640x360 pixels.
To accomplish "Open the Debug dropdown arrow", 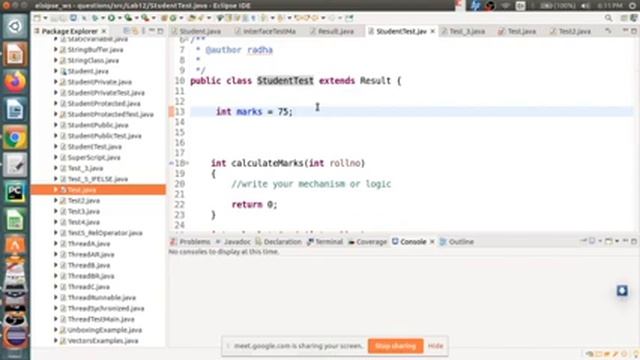I will click(x=102, y=18).
